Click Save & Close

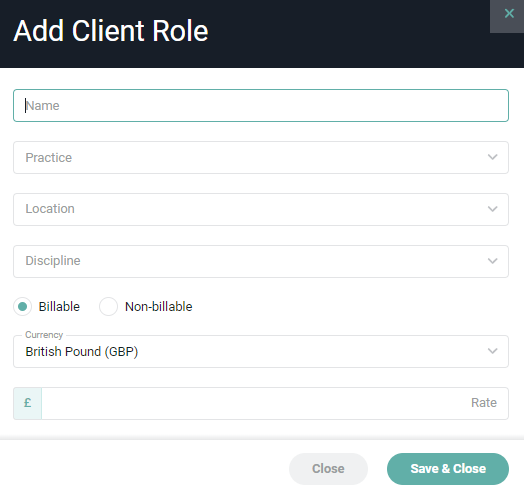448,469
